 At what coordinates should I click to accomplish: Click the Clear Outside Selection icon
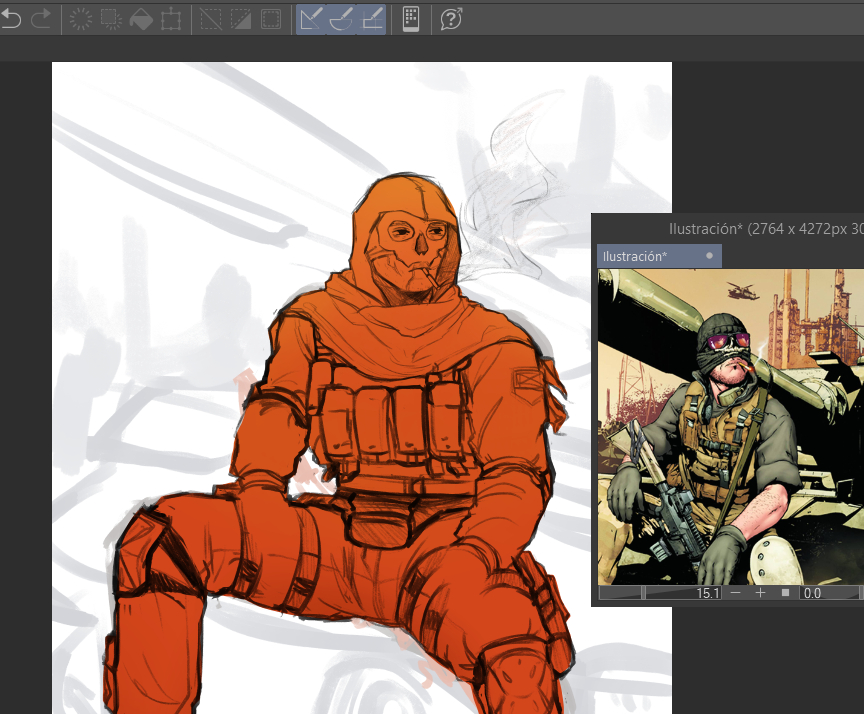pyautogui.click(x=111, y=18)
